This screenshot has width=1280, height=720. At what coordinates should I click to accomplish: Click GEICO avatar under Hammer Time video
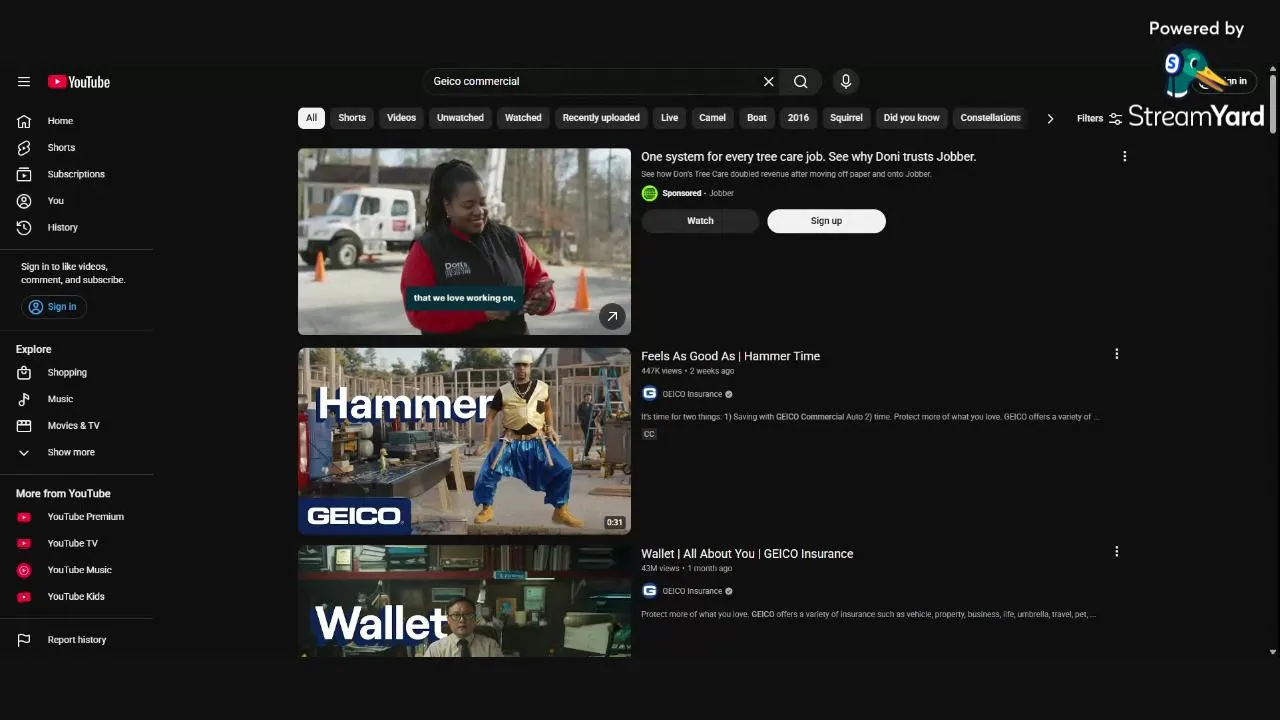point(649,394)
